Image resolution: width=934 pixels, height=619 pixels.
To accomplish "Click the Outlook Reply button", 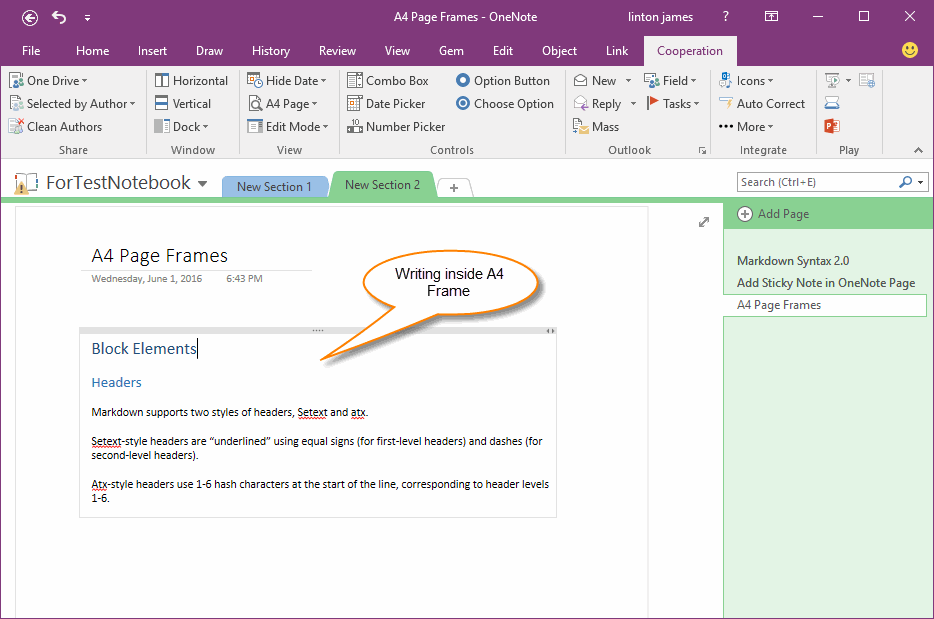I will tap(597, 104).
